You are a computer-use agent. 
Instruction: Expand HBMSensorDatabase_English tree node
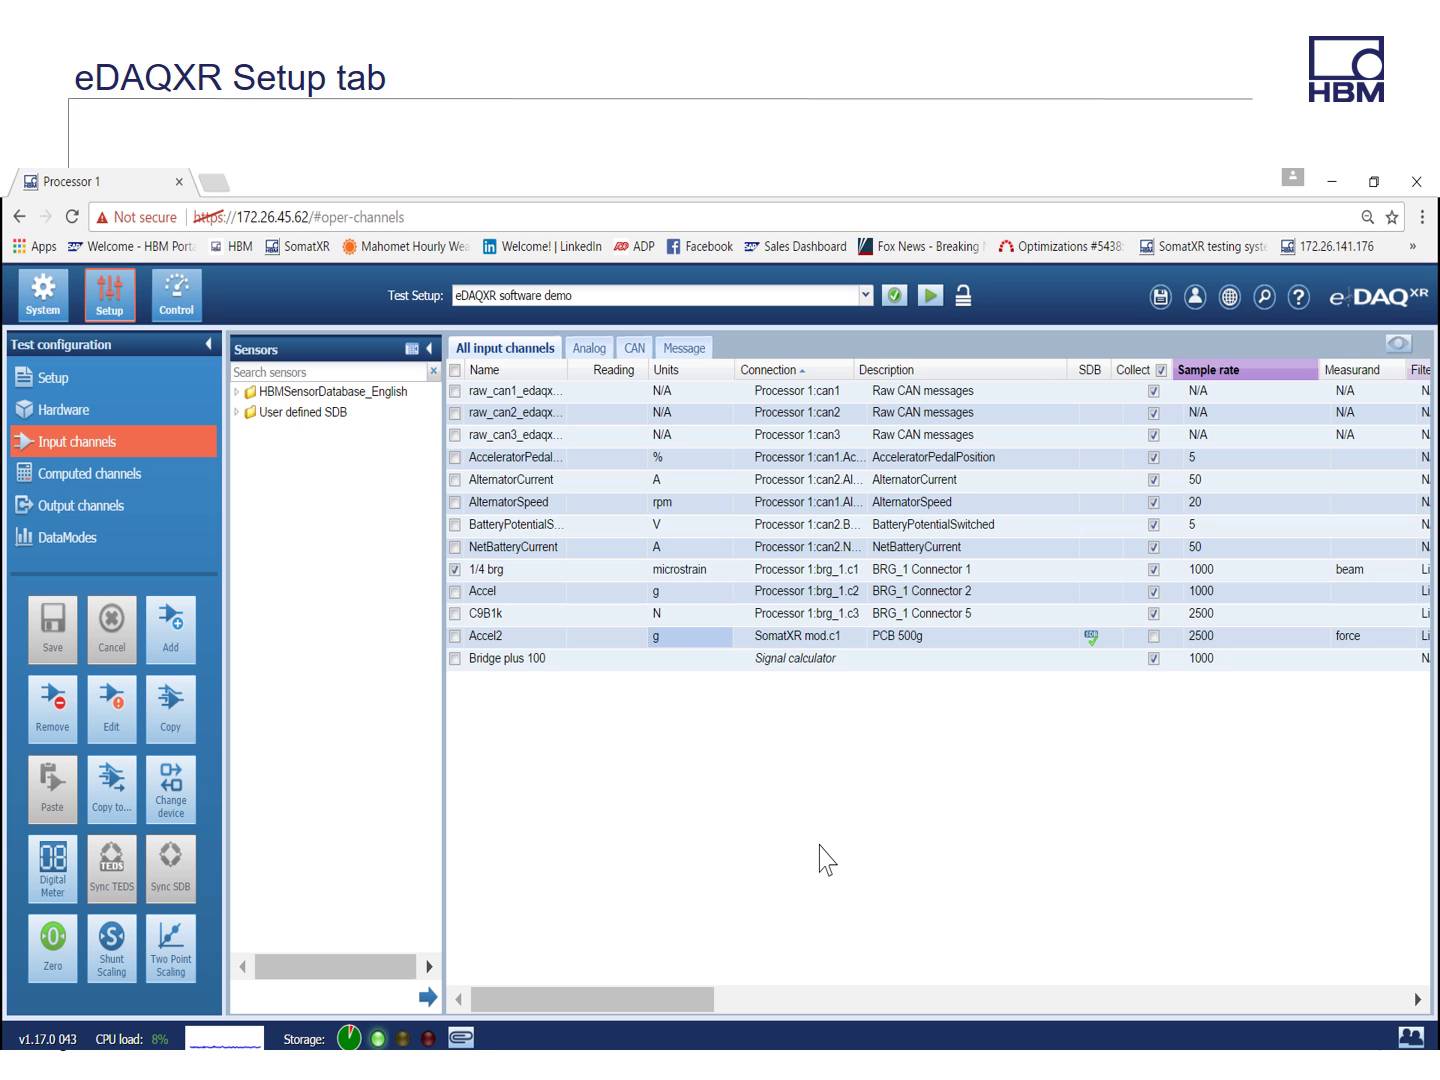point(237,392)
